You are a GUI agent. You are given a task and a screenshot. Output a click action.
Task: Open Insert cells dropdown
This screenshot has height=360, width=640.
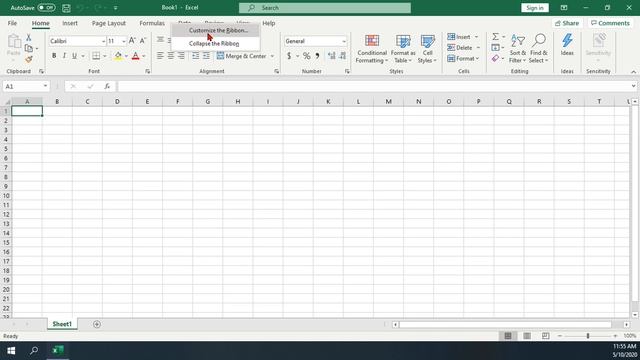476,37
